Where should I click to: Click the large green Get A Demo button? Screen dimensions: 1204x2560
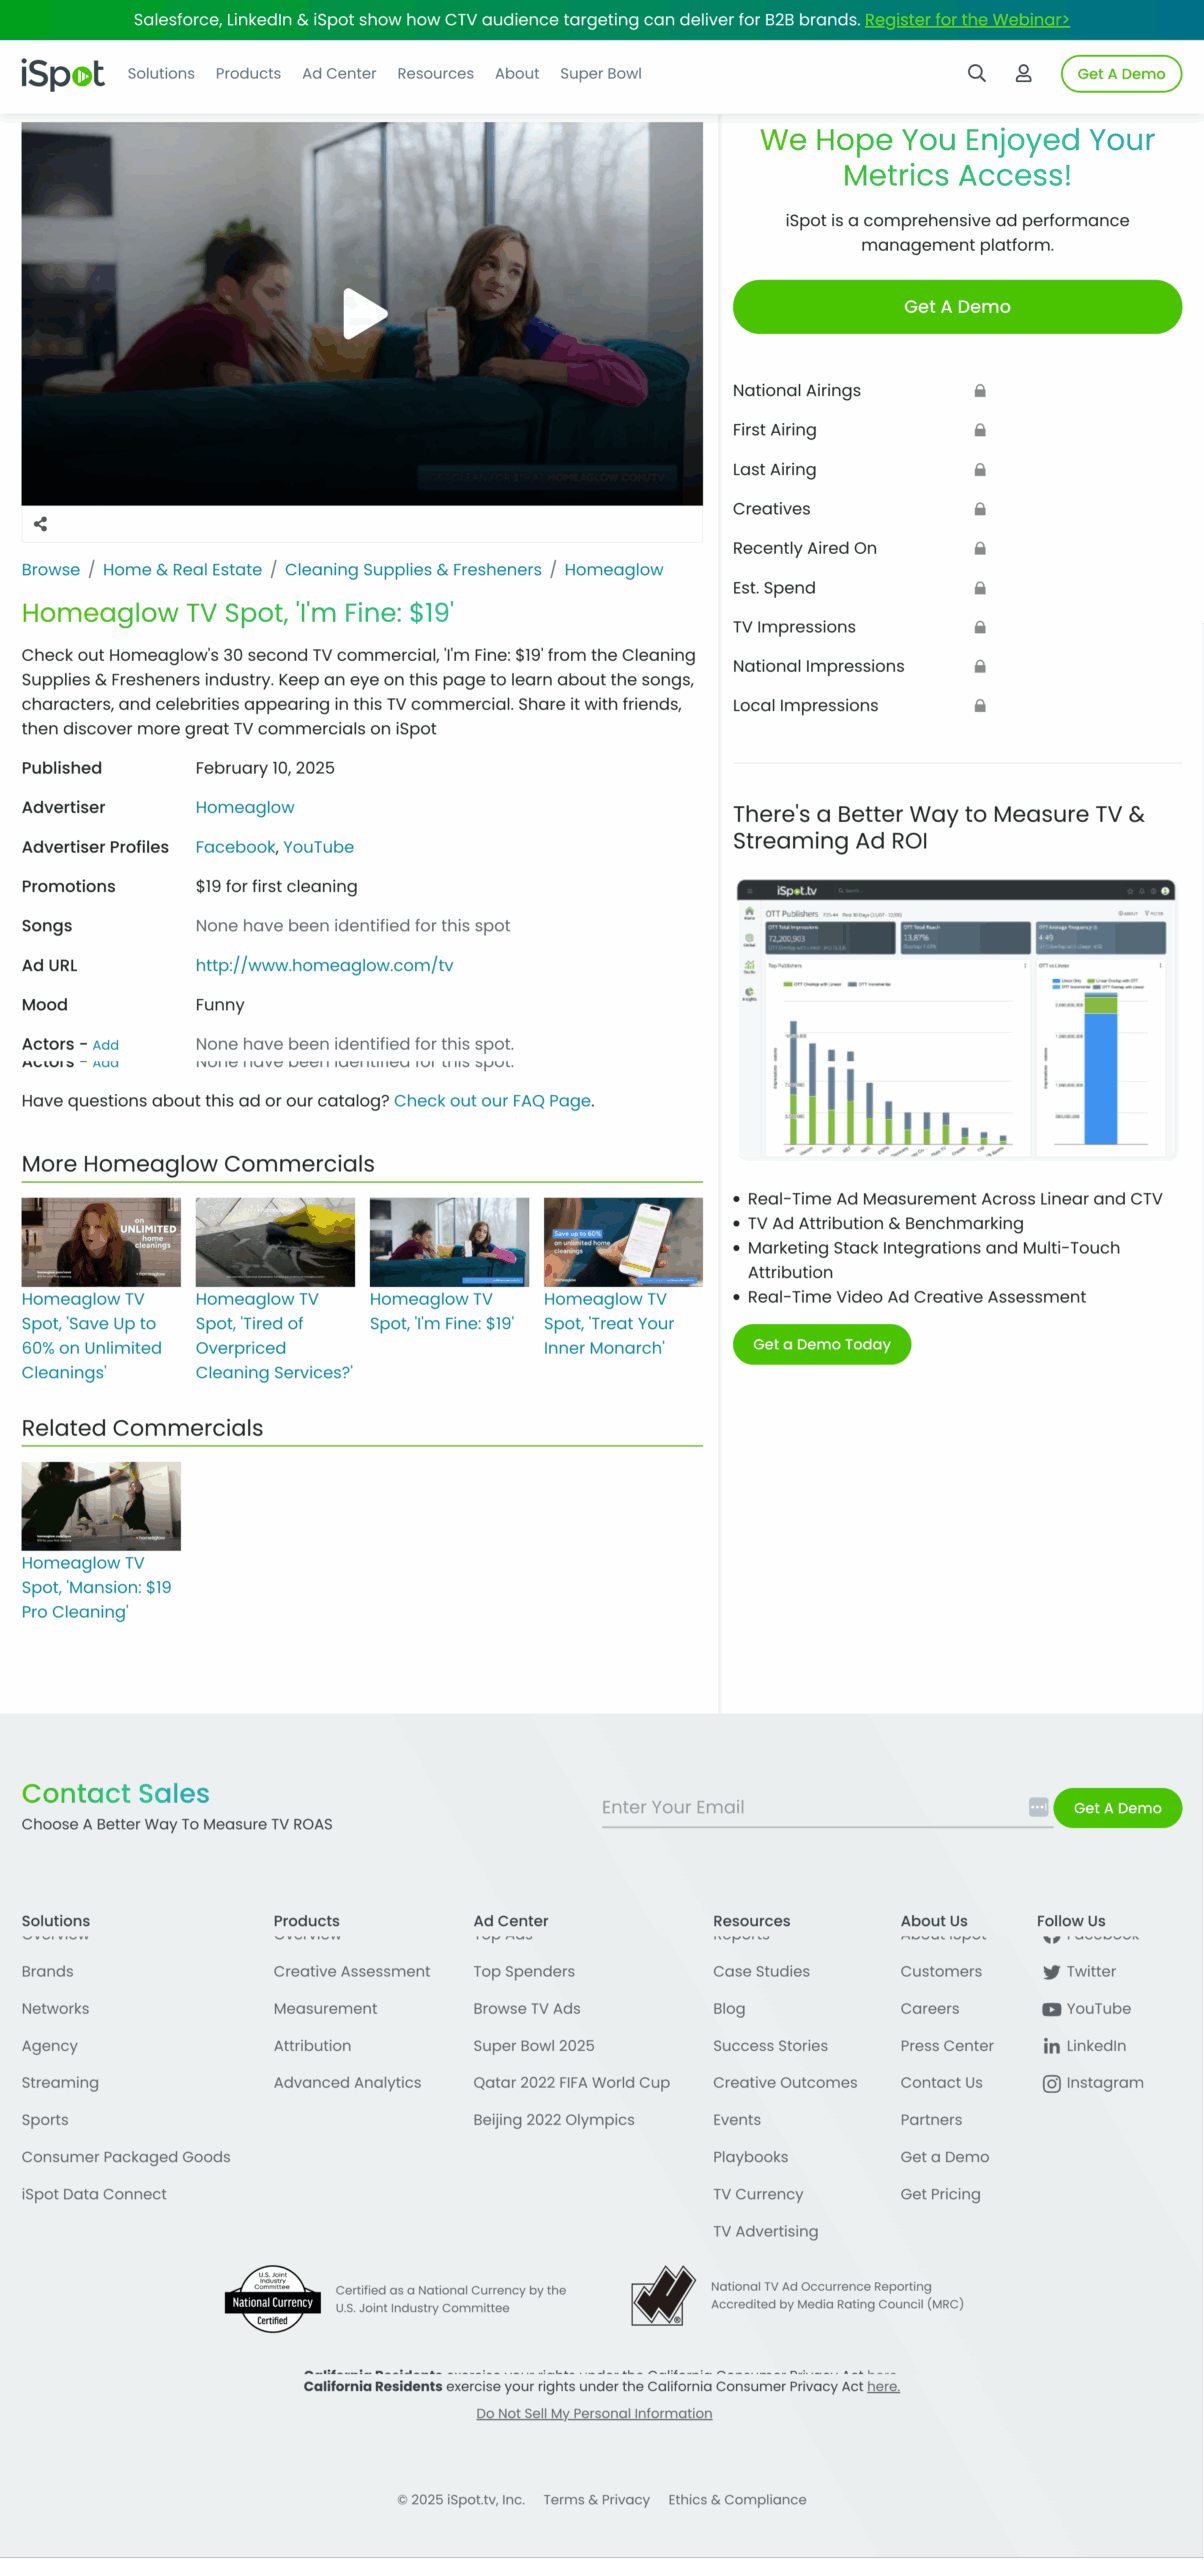[x=957, y=307]
